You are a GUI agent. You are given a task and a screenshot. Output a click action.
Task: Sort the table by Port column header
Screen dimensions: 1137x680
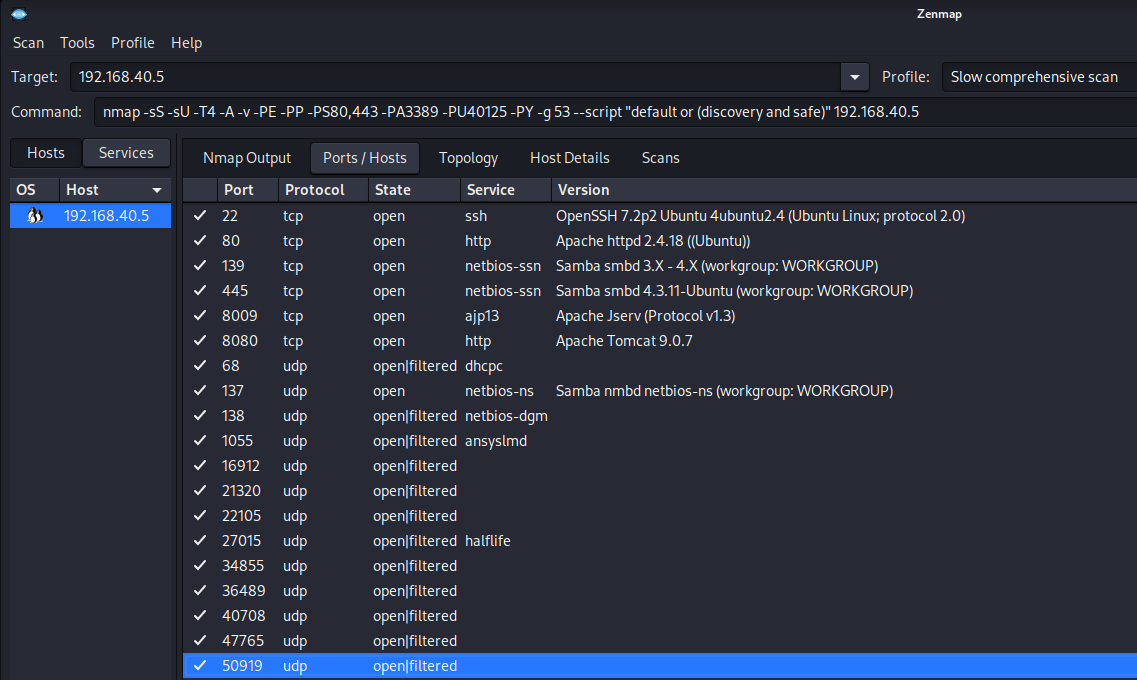[239, 190]
